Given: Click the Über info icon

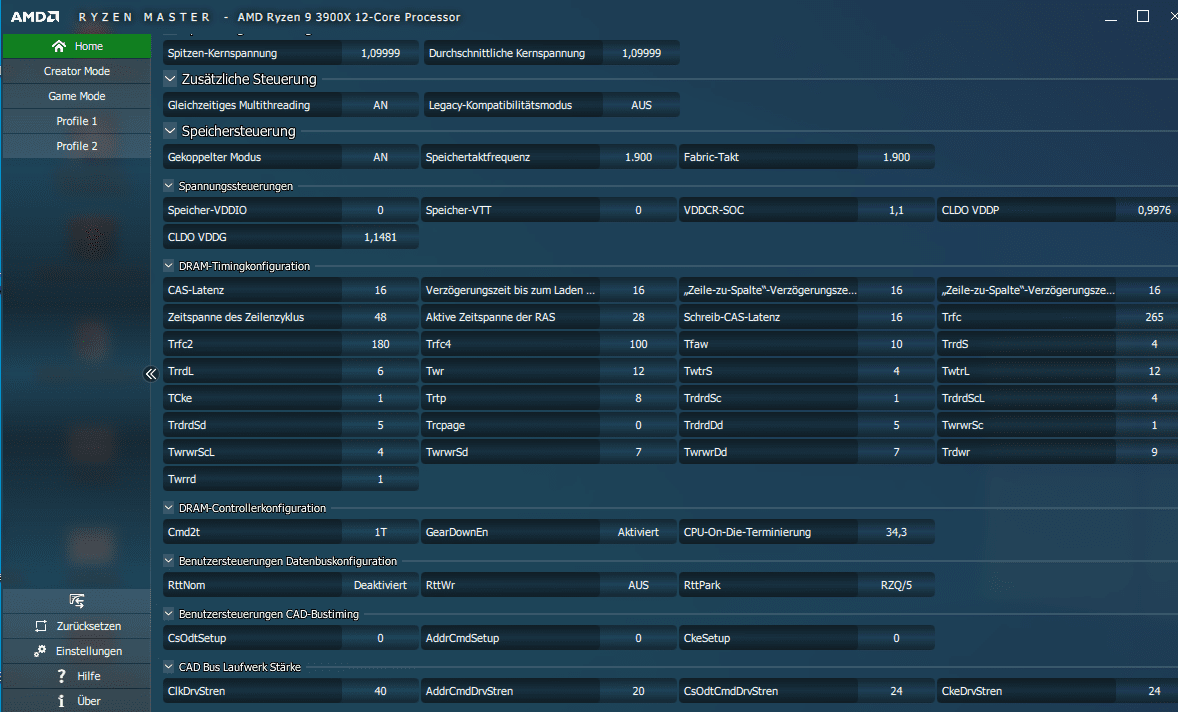Looking at the screenshot, I should (62, 701).
